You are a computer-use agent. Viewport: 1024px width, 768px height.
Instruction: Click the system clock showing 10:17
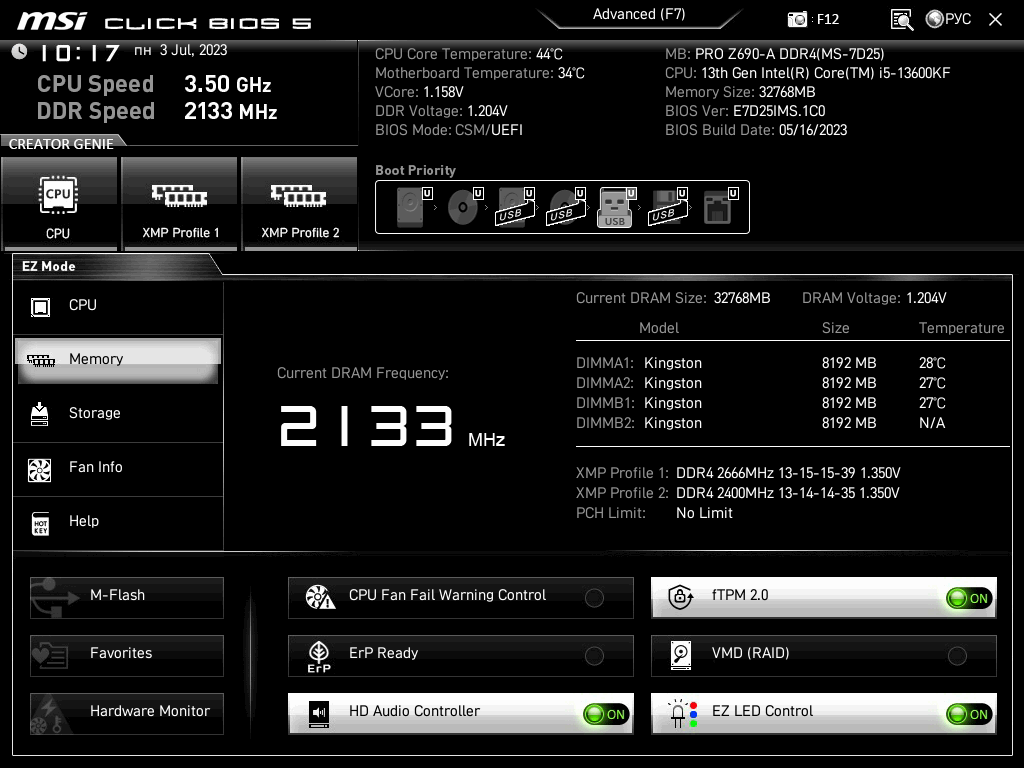(x=79, y=52)
